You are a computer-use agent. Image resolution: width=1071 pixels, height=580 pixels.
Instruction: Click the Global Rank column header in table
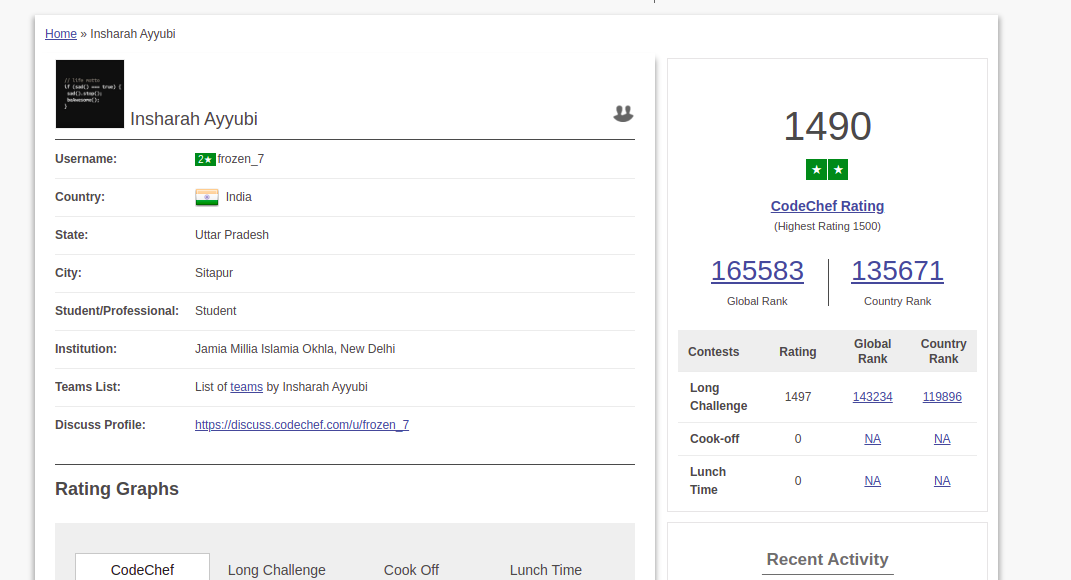pos(872,351)
